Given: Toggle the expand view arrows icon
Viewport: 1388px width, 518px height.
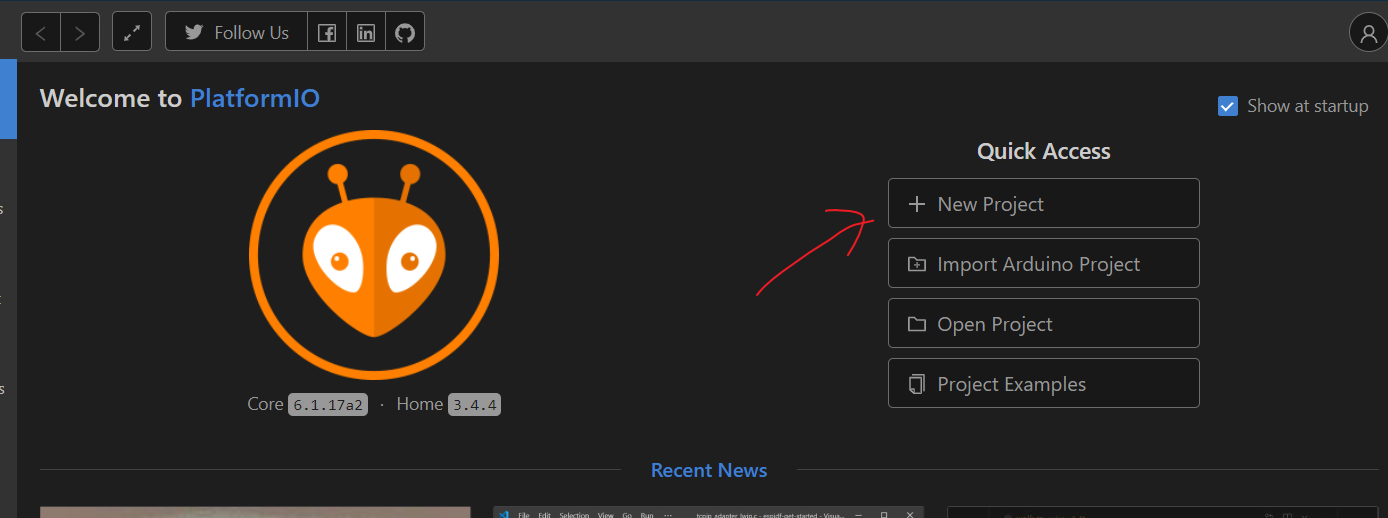Looking at the screenshot, I should pos(131,32).
